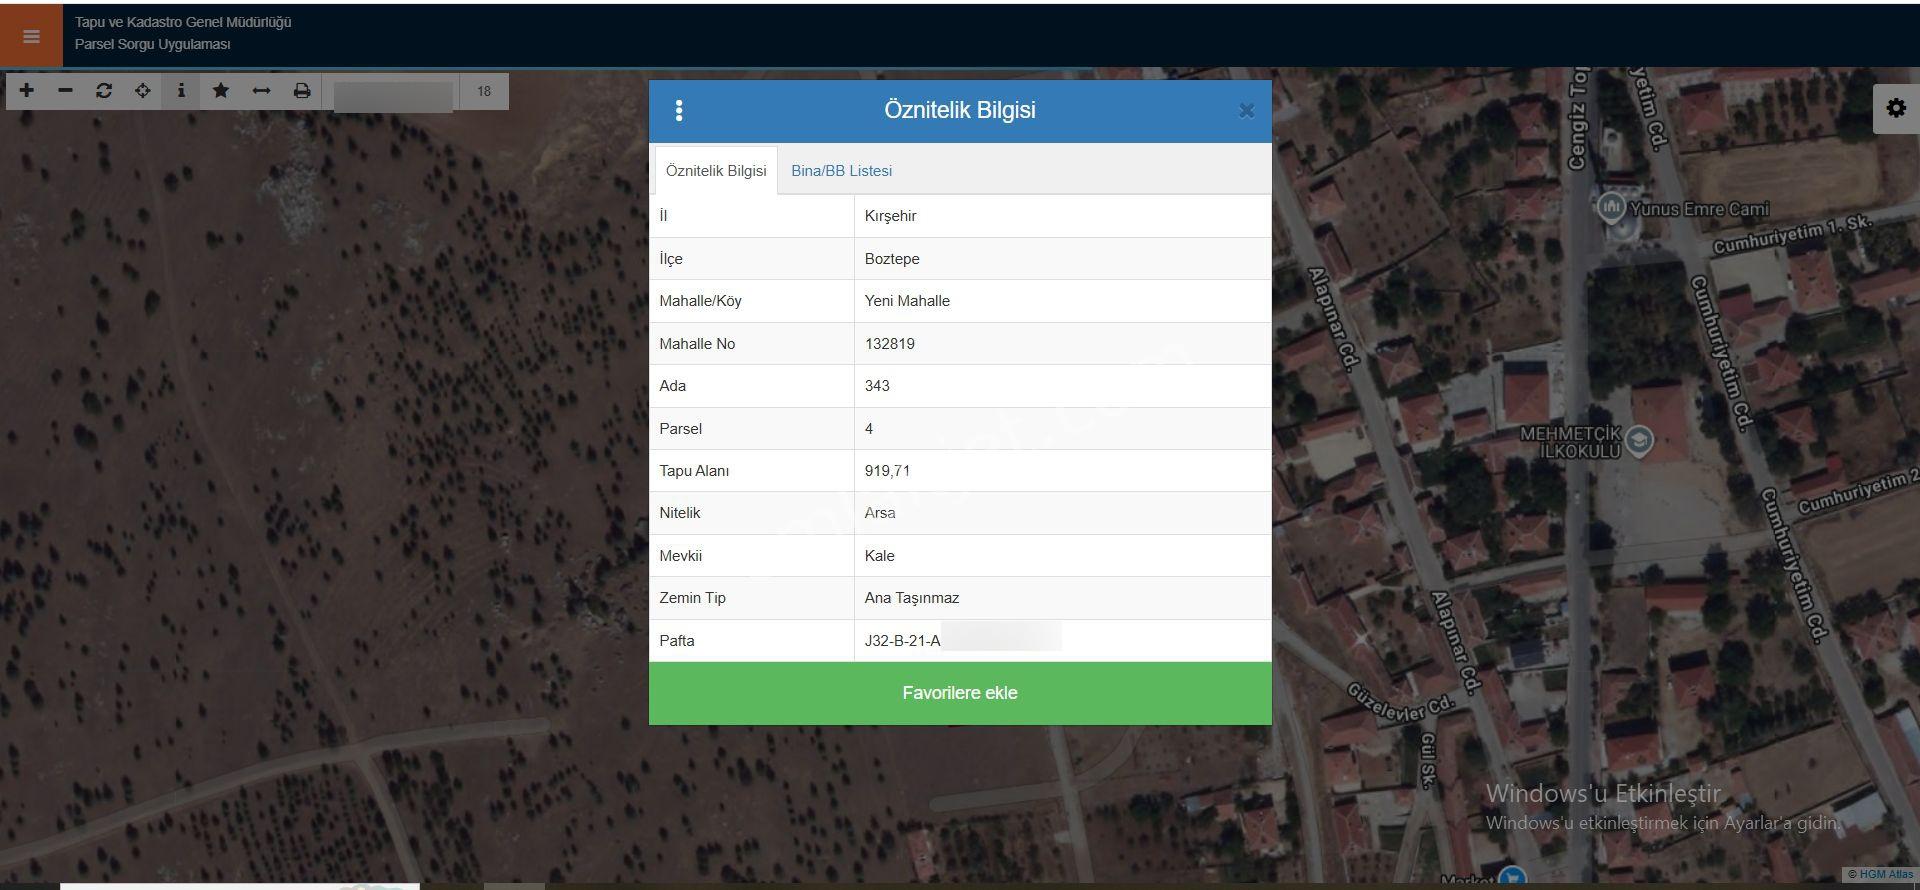Close the Öznitelik Bilgisi dialog
Viewport: 1920px width, 890px height.
pyautogui.click(x=1246, y=111)
